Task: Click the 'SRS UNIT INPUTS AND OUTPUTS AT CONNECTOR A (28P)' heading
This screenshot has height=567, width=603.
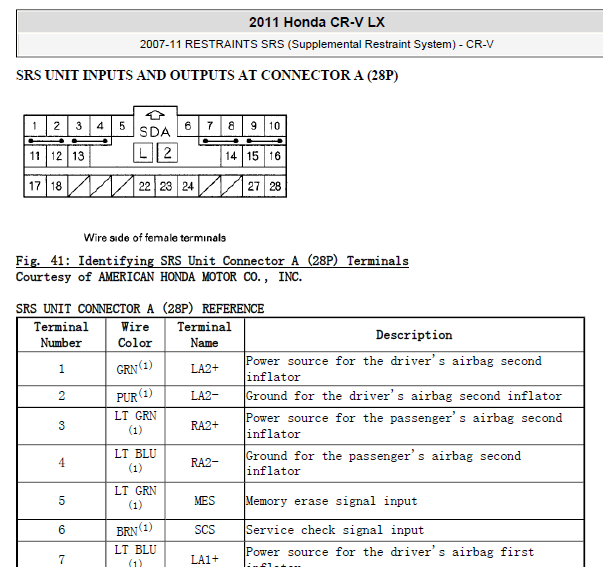Action: (207, 75)
